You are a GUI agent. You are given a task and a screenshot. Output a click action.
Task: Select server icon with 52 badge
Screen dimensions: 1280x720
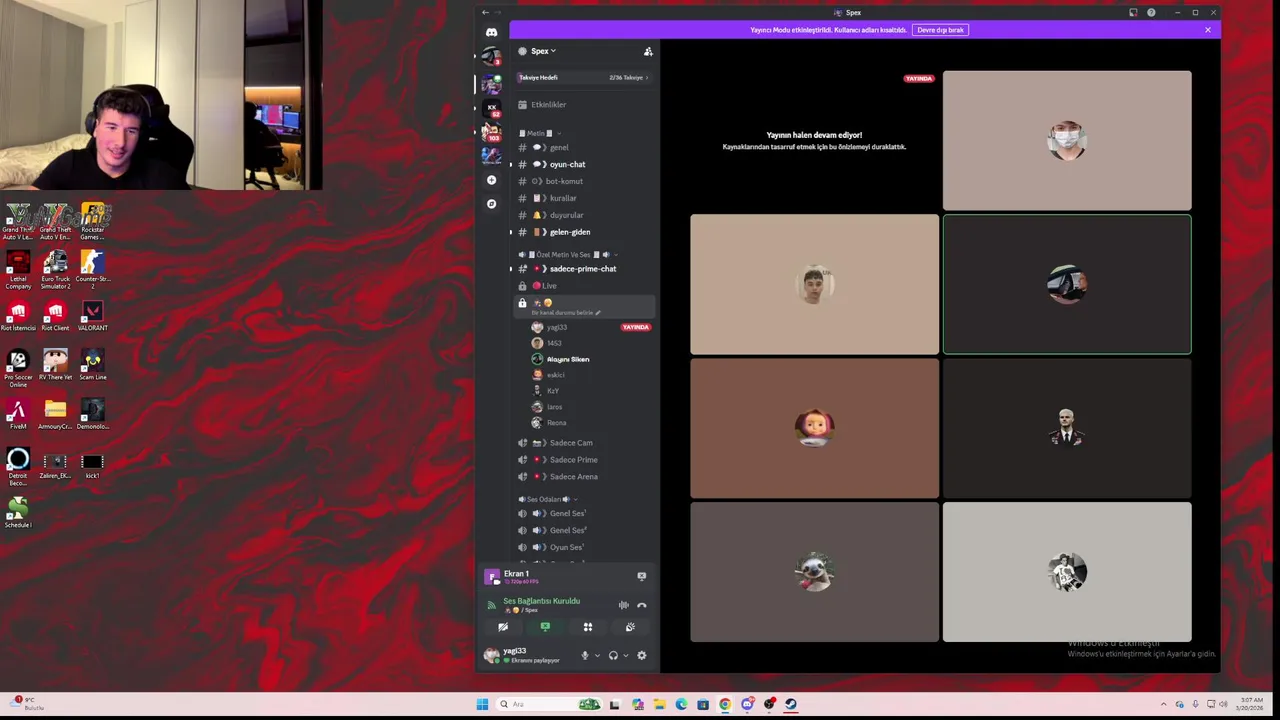[491, 108]
